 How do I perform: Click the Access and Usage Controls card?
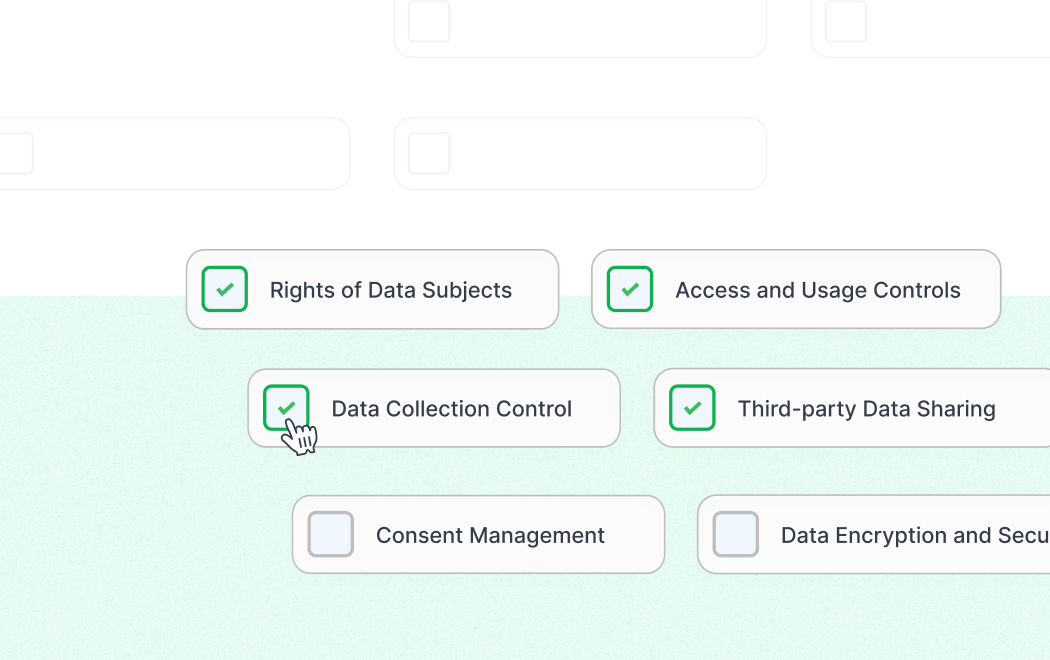click(796, 289)
